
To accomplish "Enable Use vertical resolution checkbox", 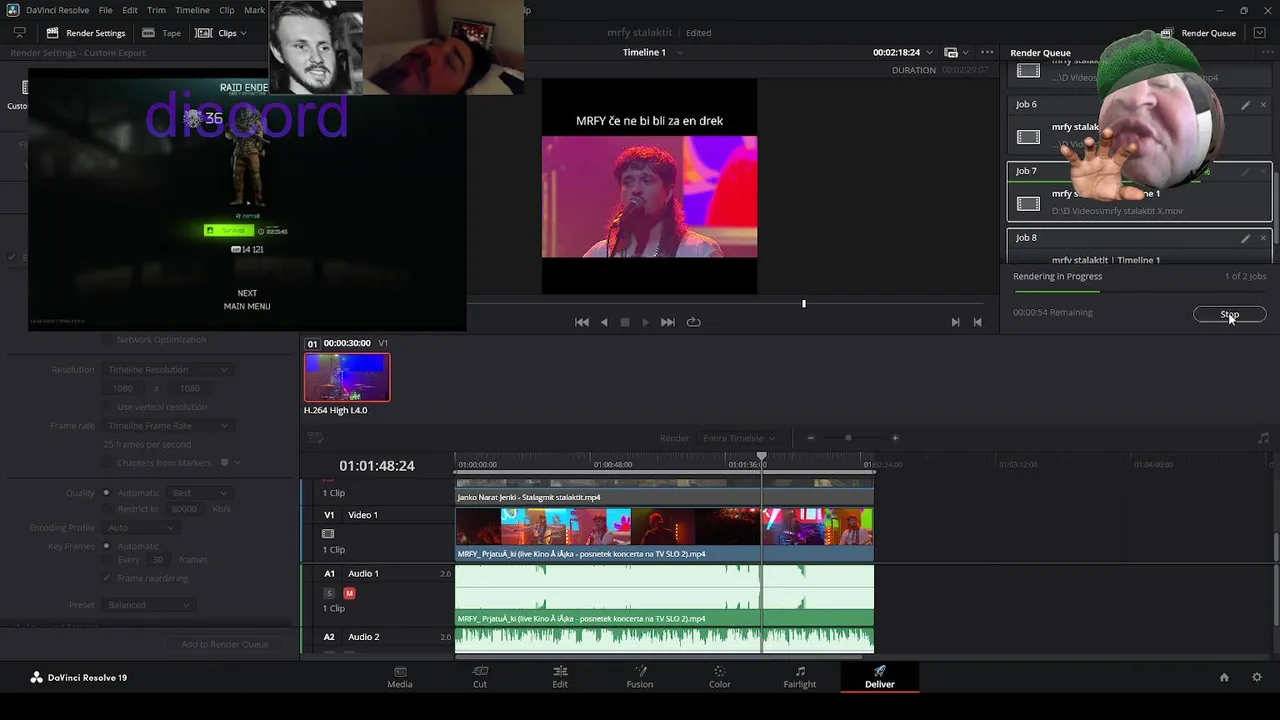I will 107,407.
